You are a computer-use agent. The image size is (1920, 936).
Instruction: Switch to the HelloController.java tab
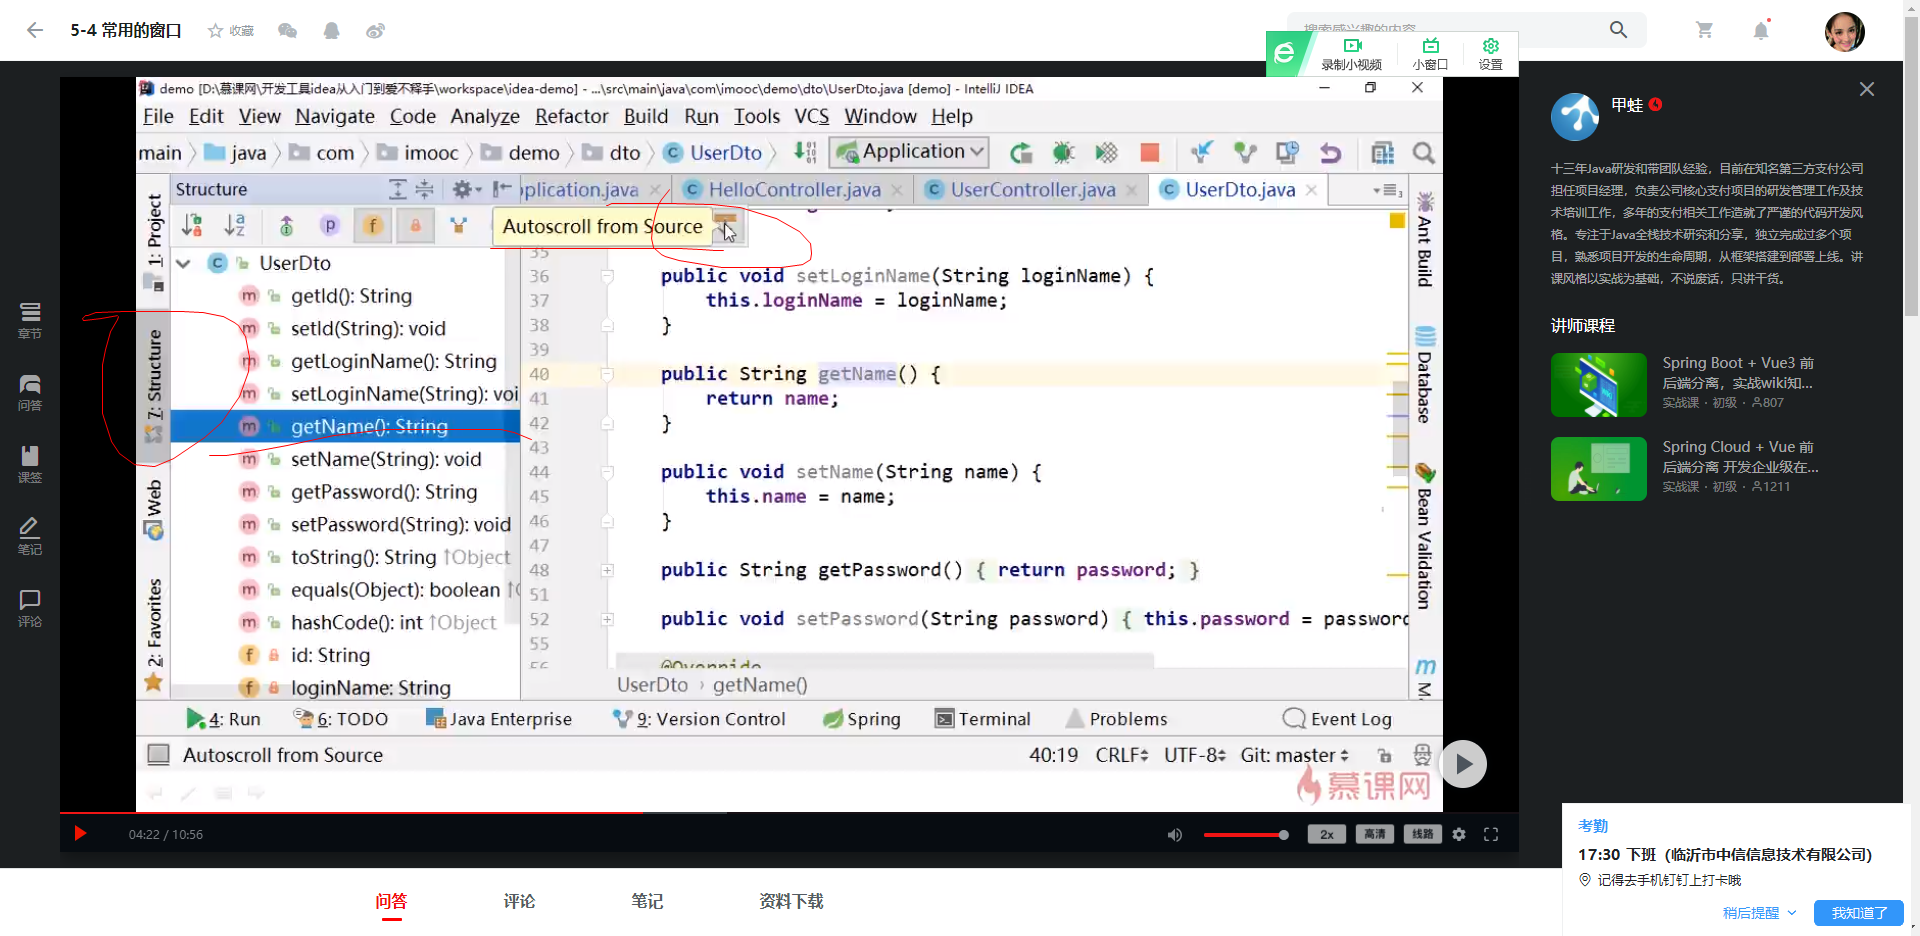[794, 190]
